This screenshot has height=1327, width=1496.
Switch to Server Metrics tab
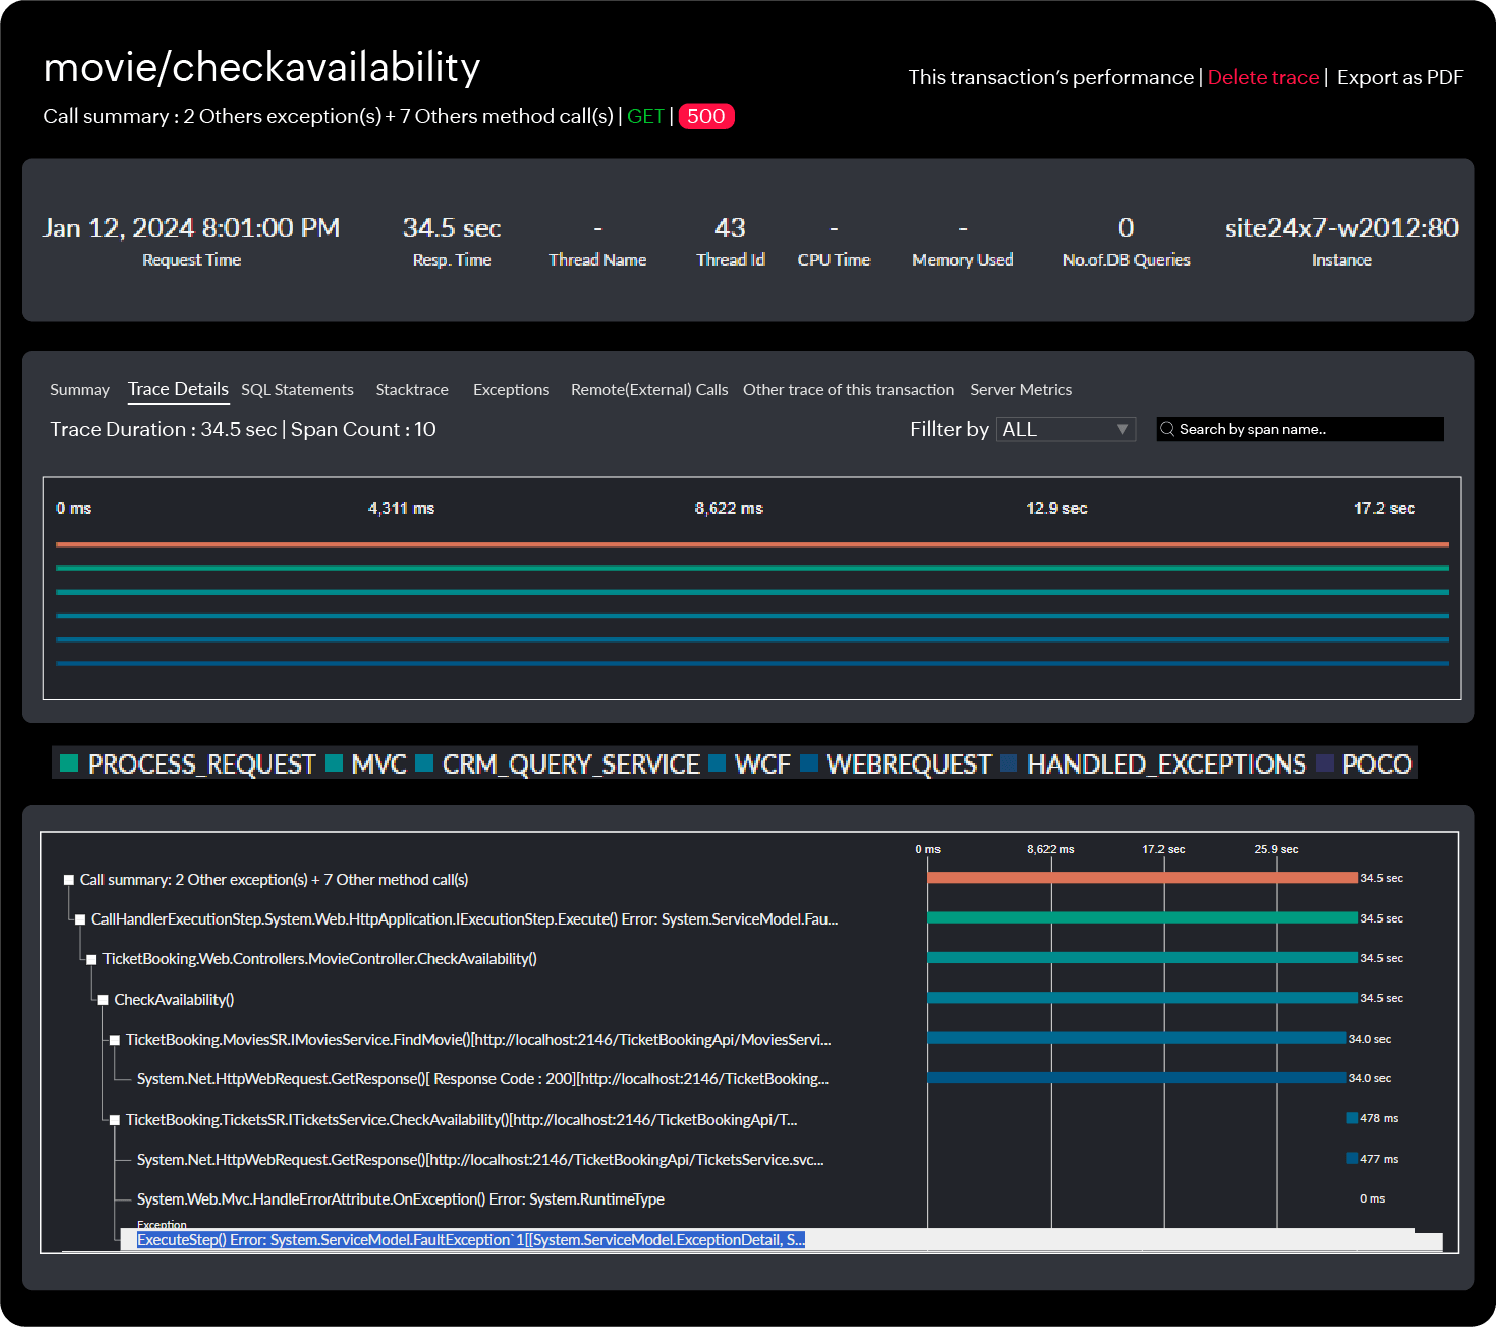click(x=1021, y=390)
